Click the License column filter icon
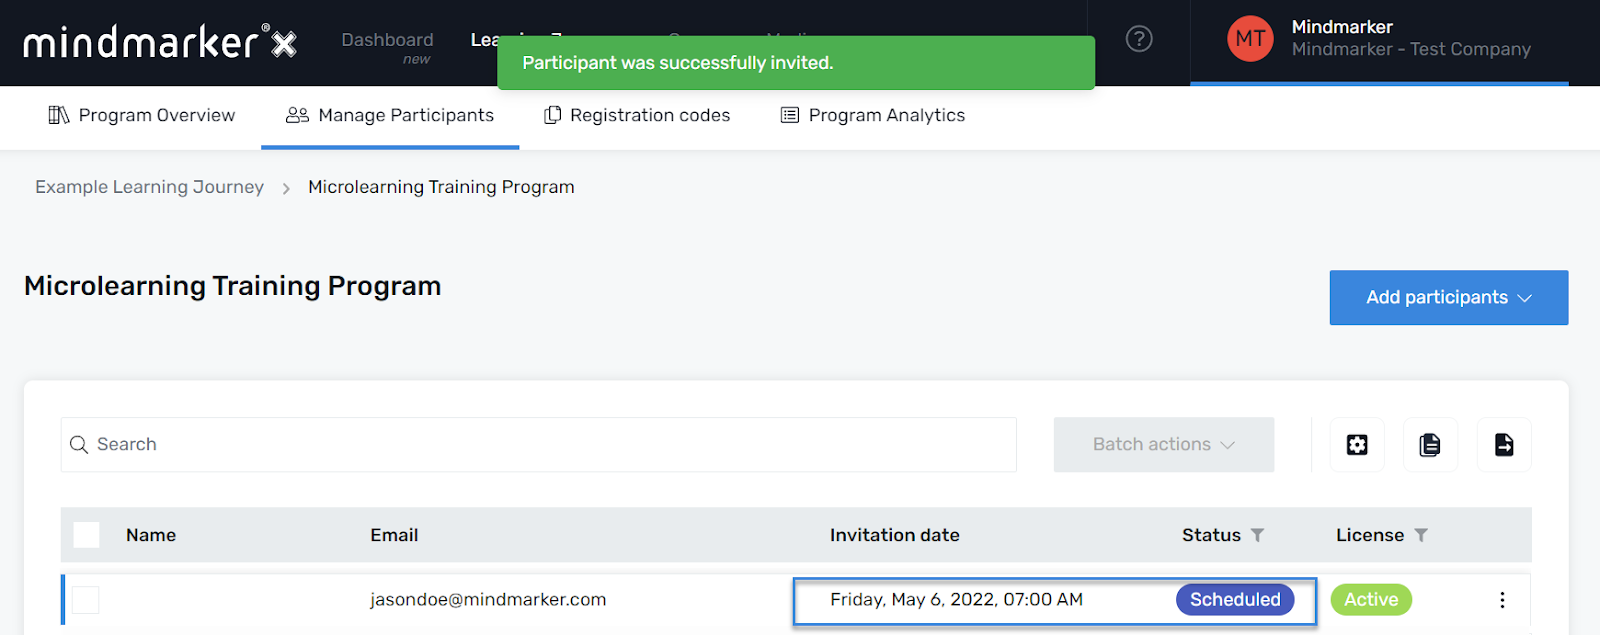The height and width of the screenshot is (635, 1600). (x=1421, y=536)
